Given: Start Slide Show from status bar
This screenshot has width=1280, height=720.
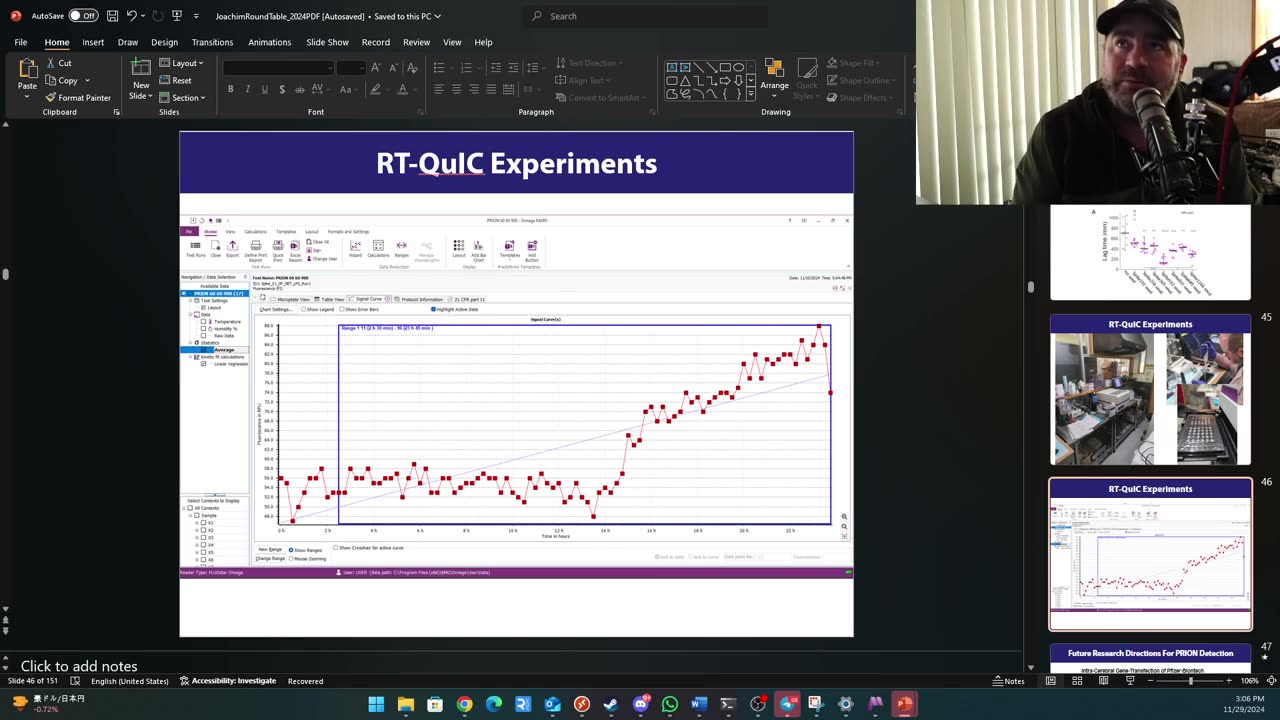Looking at the screenshot, I should 1130,681.
